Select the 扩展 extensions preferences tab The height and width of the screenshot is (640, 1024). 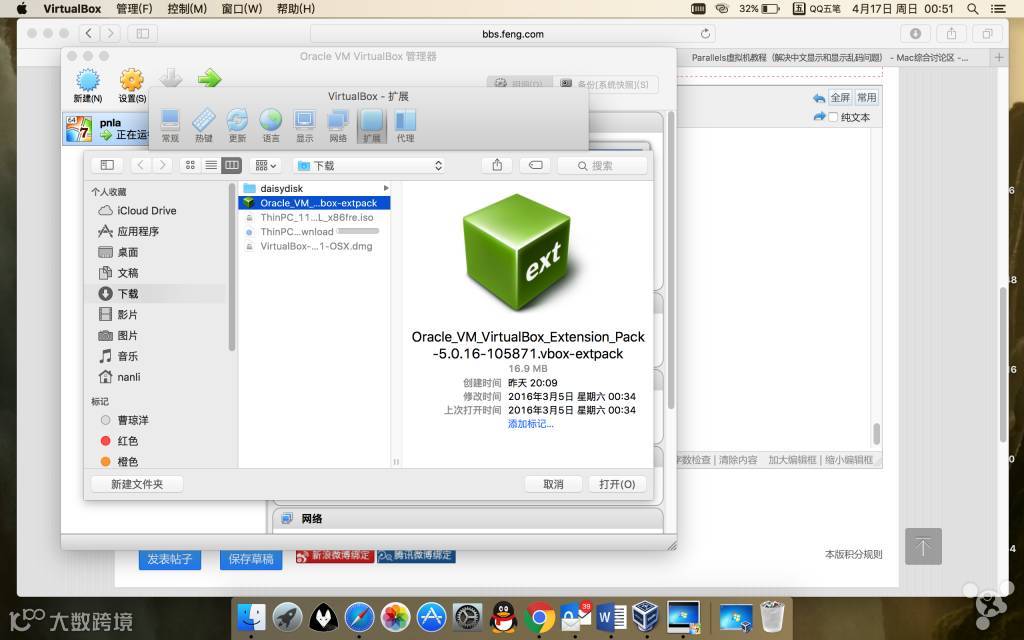pos(372,125)
